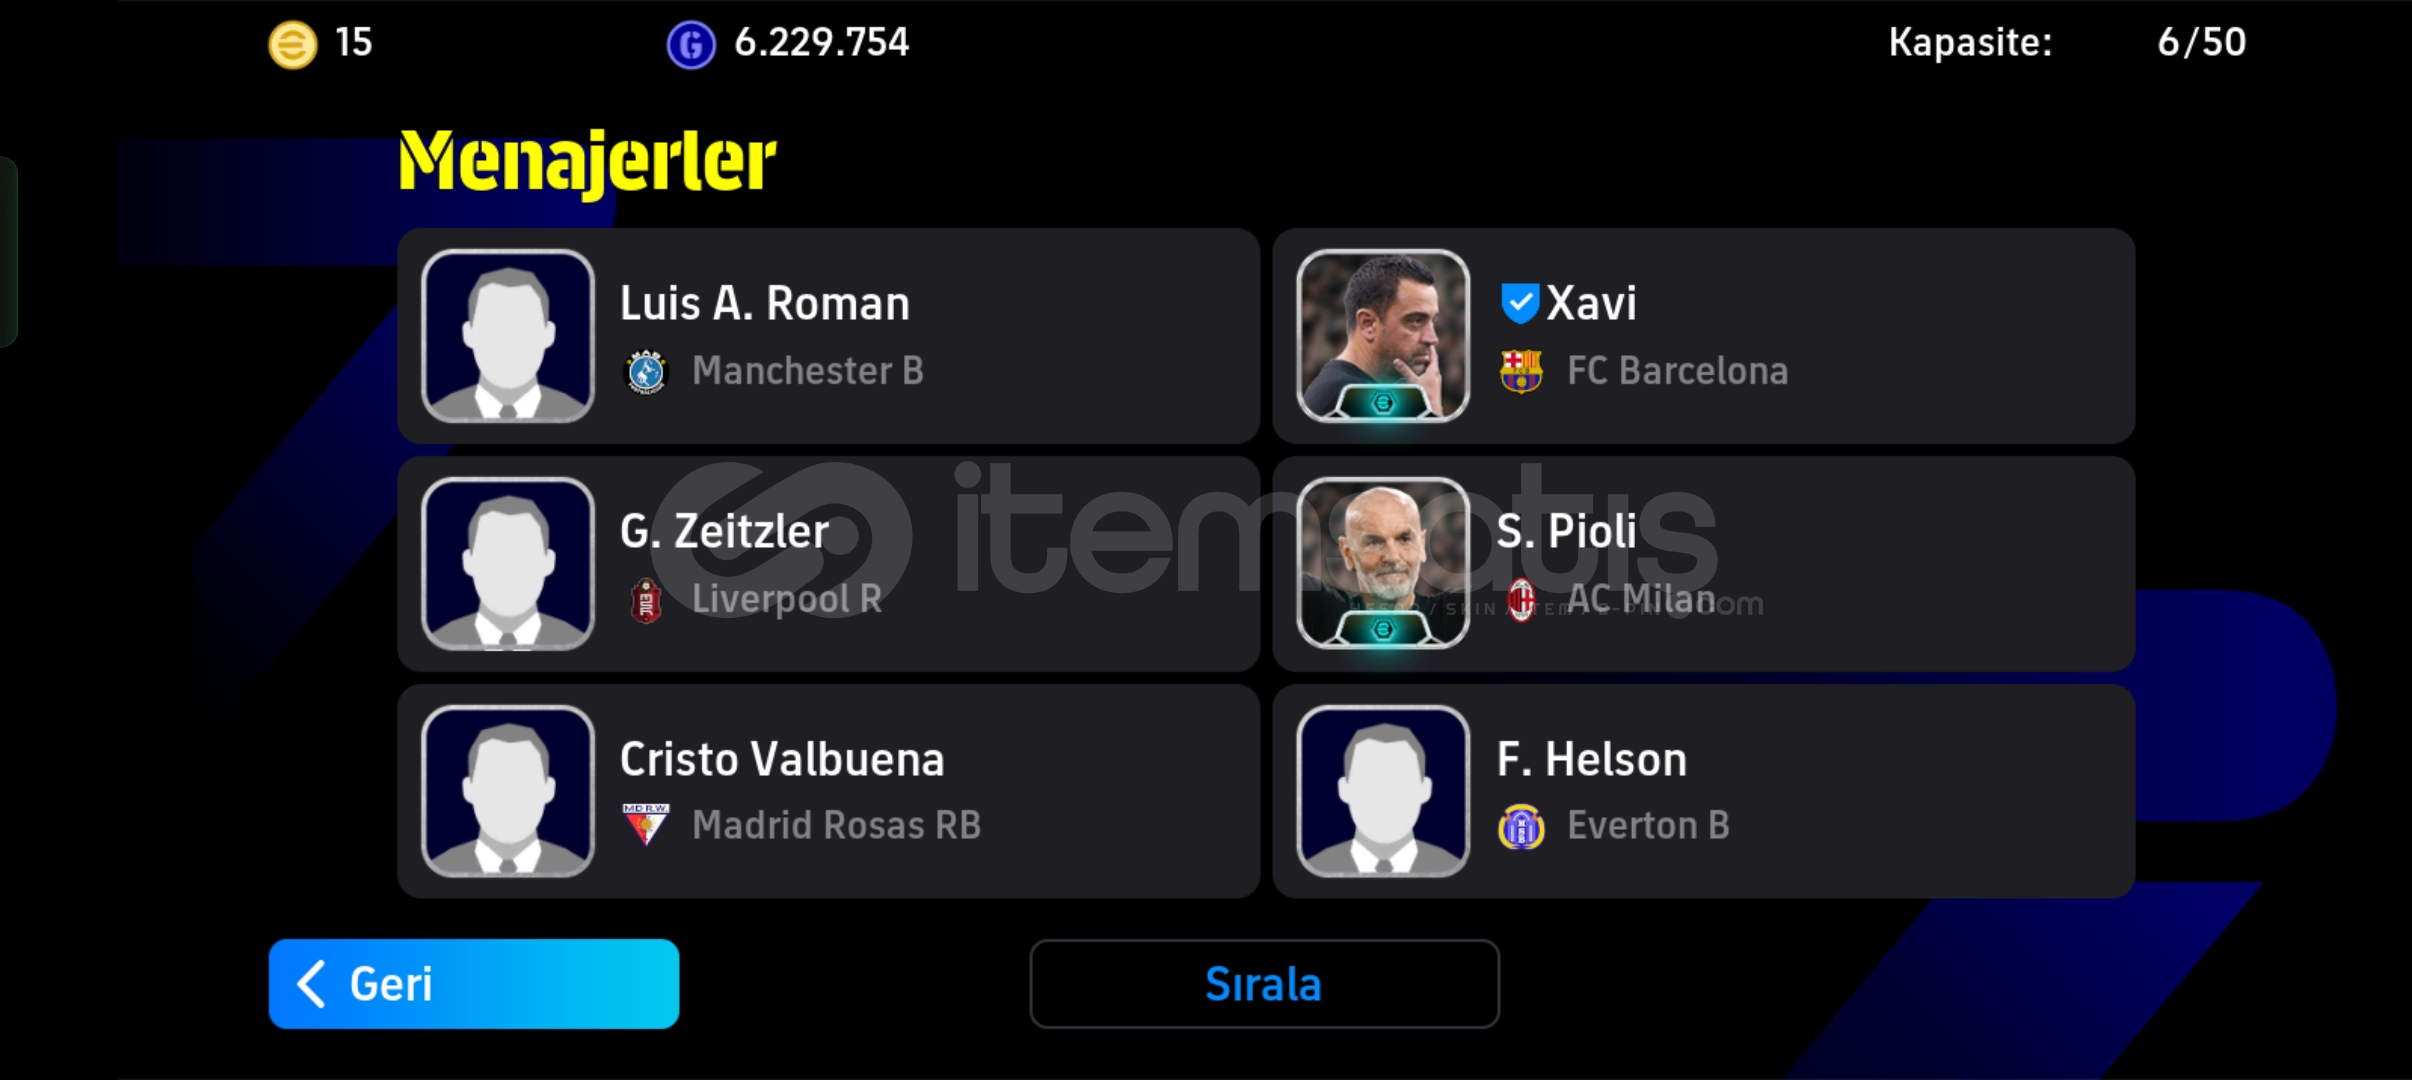Open the Sırala sort options

point(1264,984)
